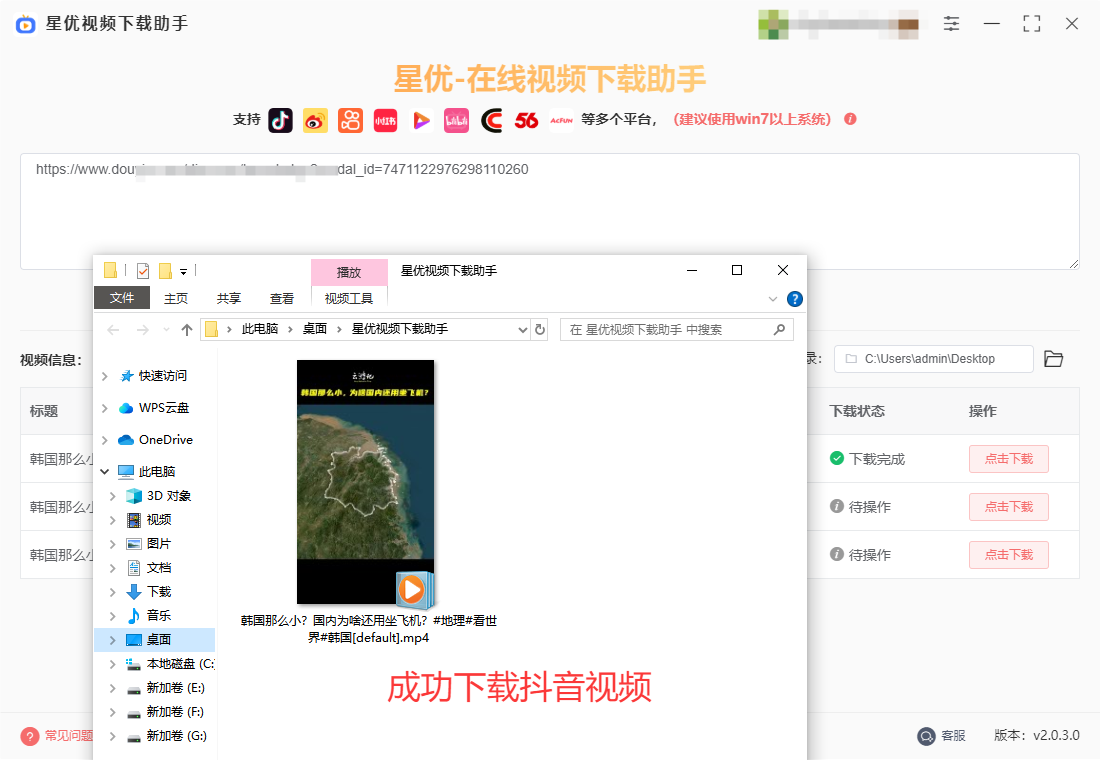
Task: Click the 常见问题 question mark icon
Action: coord(29,736)
